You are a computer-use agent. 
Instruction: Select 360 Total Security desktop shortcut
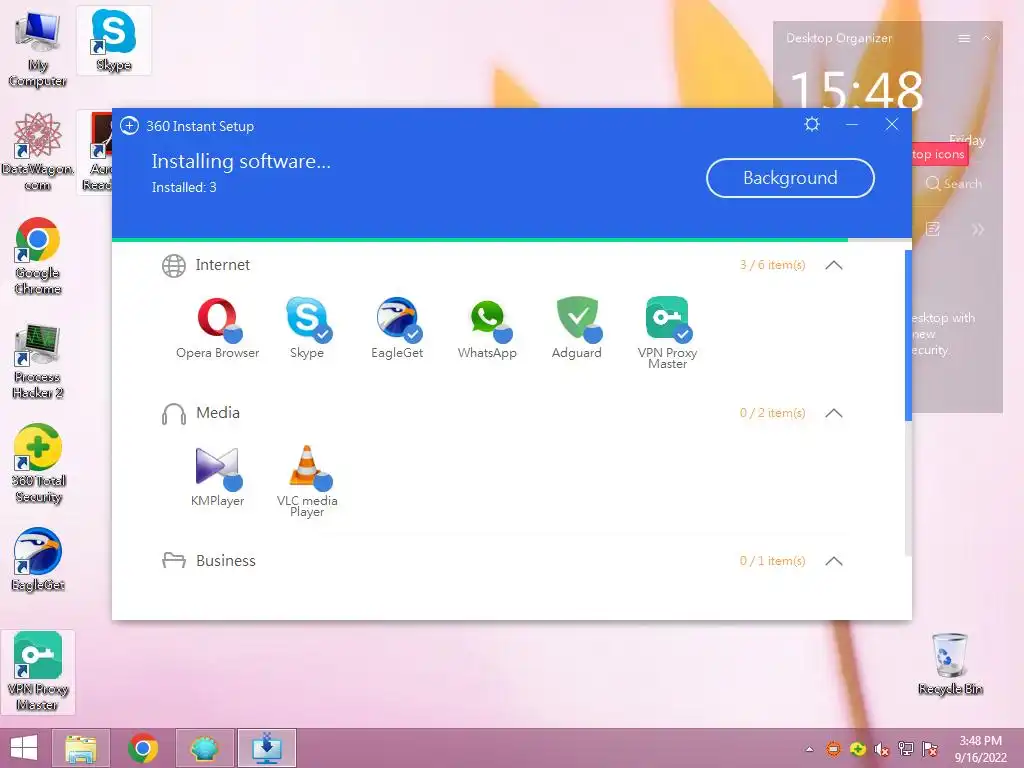coord(38,464)
